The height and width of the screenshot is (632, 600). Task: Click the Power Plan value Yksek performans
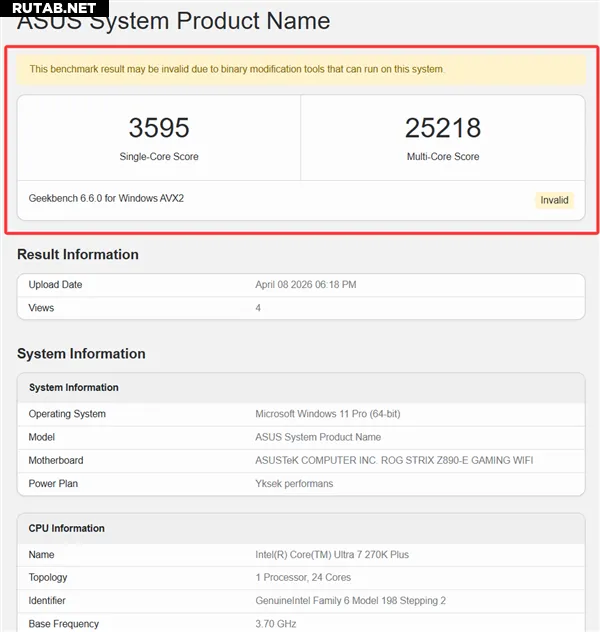[297, 484]
